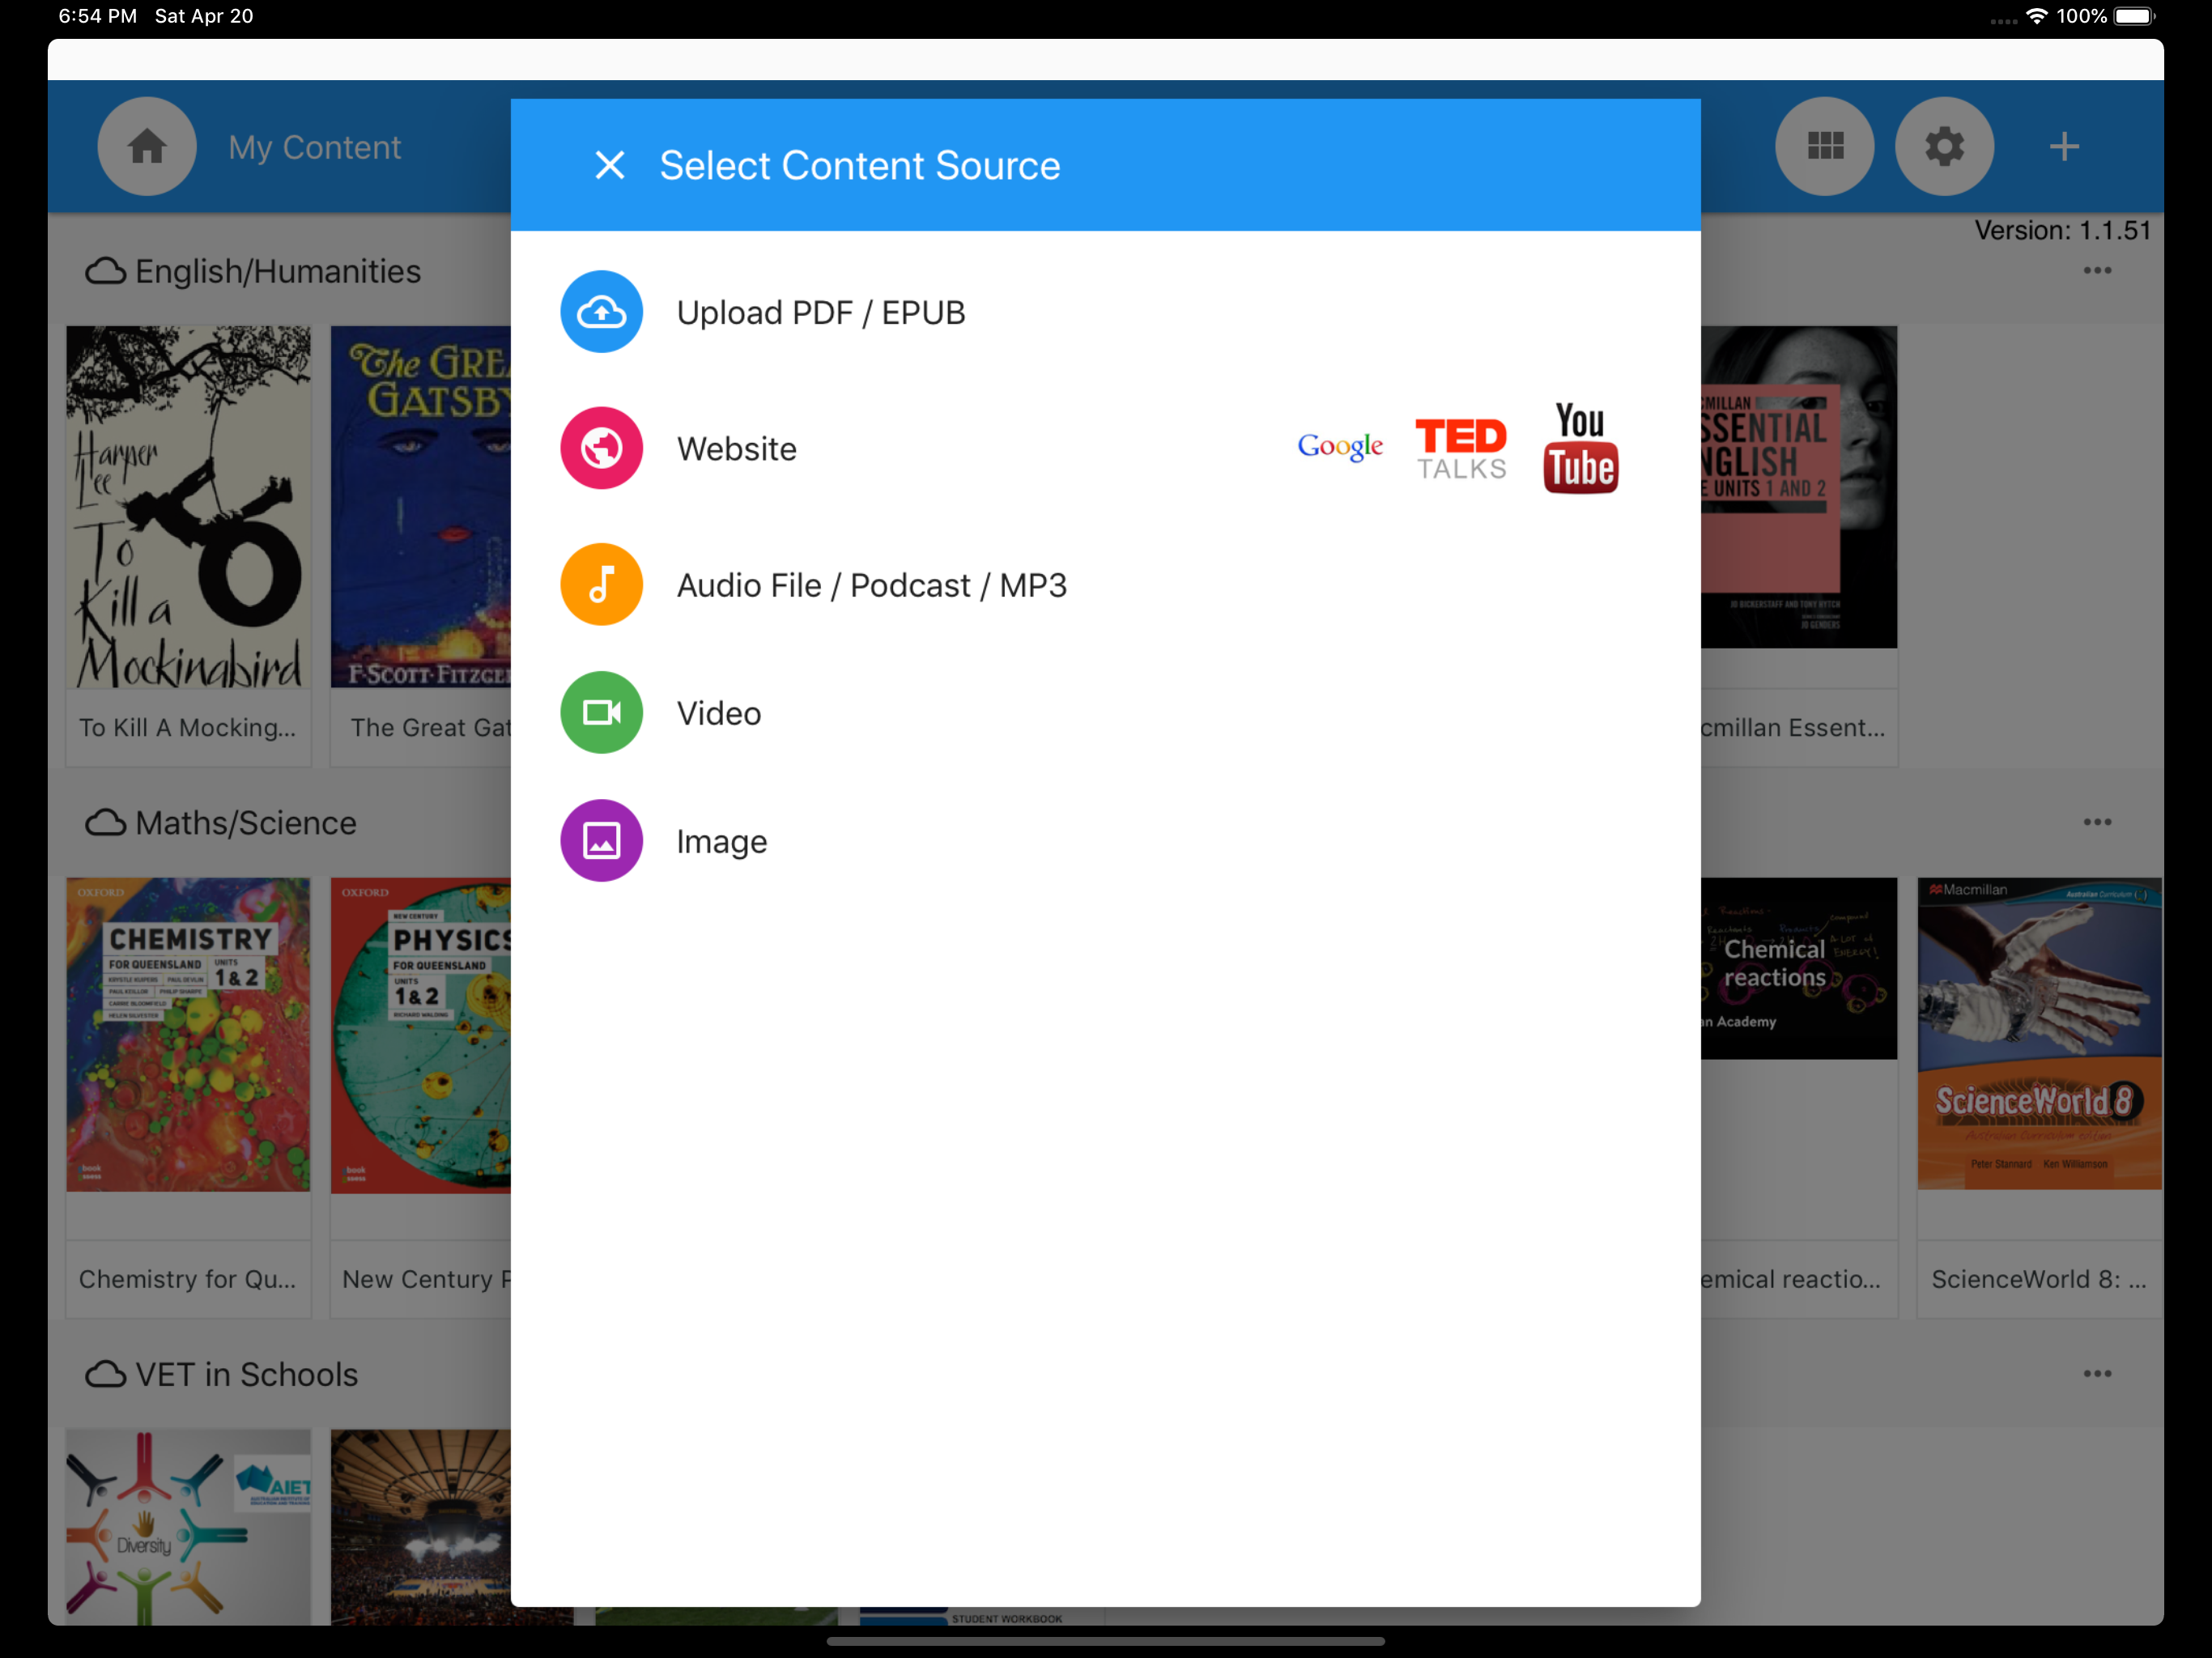
Task: Click the Maths/Science cloud icon
Action: pos(105,822)
